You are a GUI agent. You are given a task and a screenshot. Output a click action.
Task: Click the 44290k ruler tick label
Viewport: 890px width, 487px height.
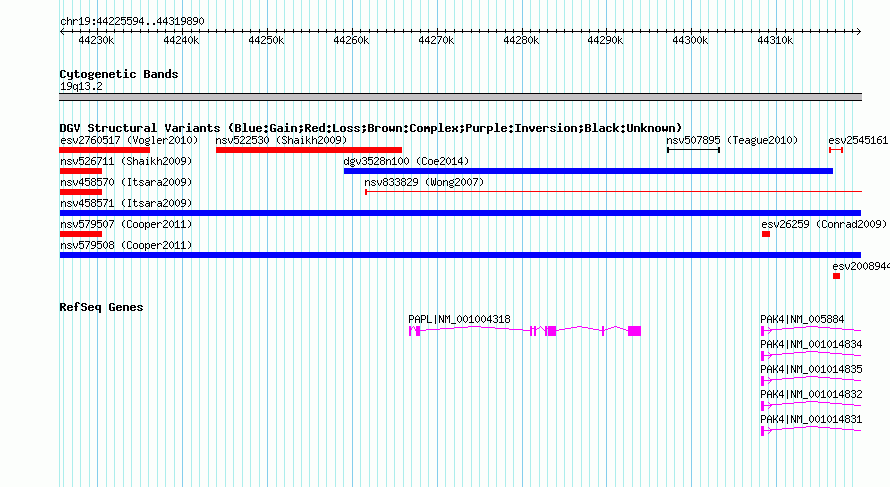(605, 40)
